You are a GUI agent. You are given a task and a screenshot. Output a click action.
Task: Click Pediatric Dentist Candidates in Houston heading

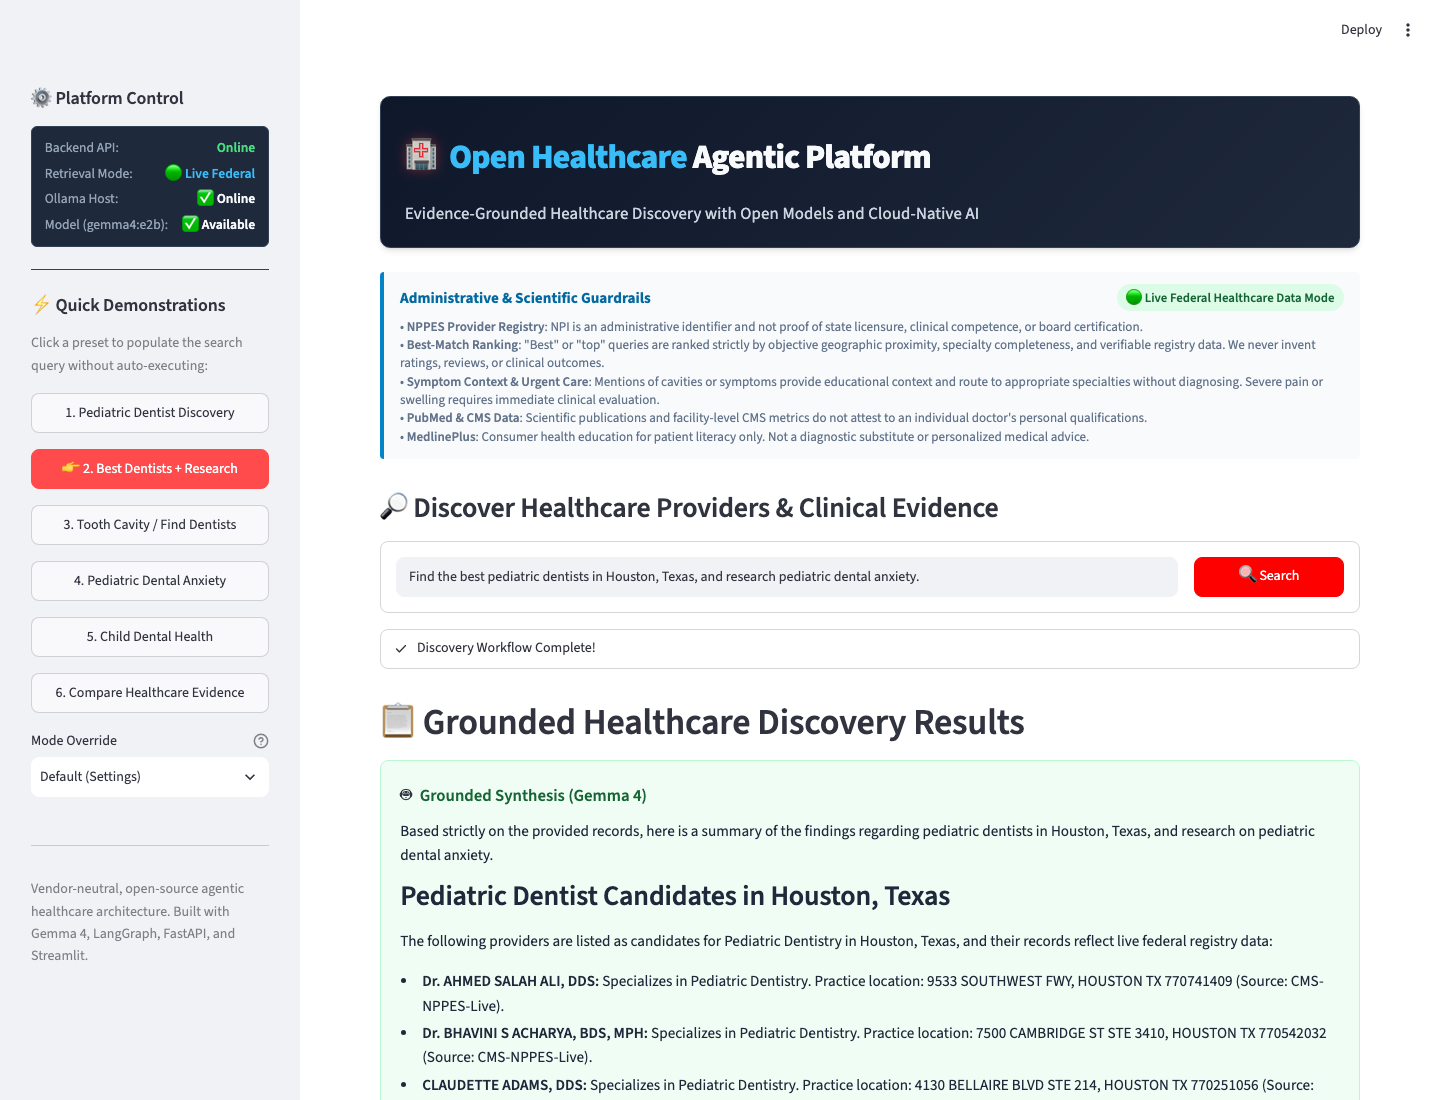(675, 896)
